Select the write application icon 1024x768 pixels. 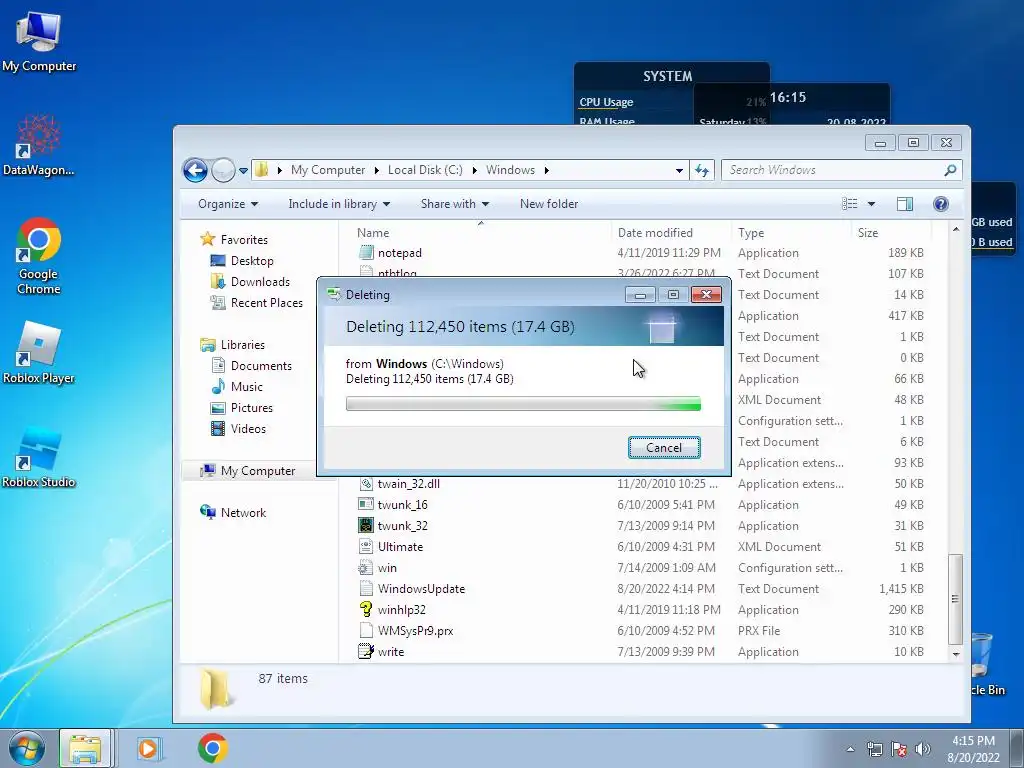click(366, 652)
